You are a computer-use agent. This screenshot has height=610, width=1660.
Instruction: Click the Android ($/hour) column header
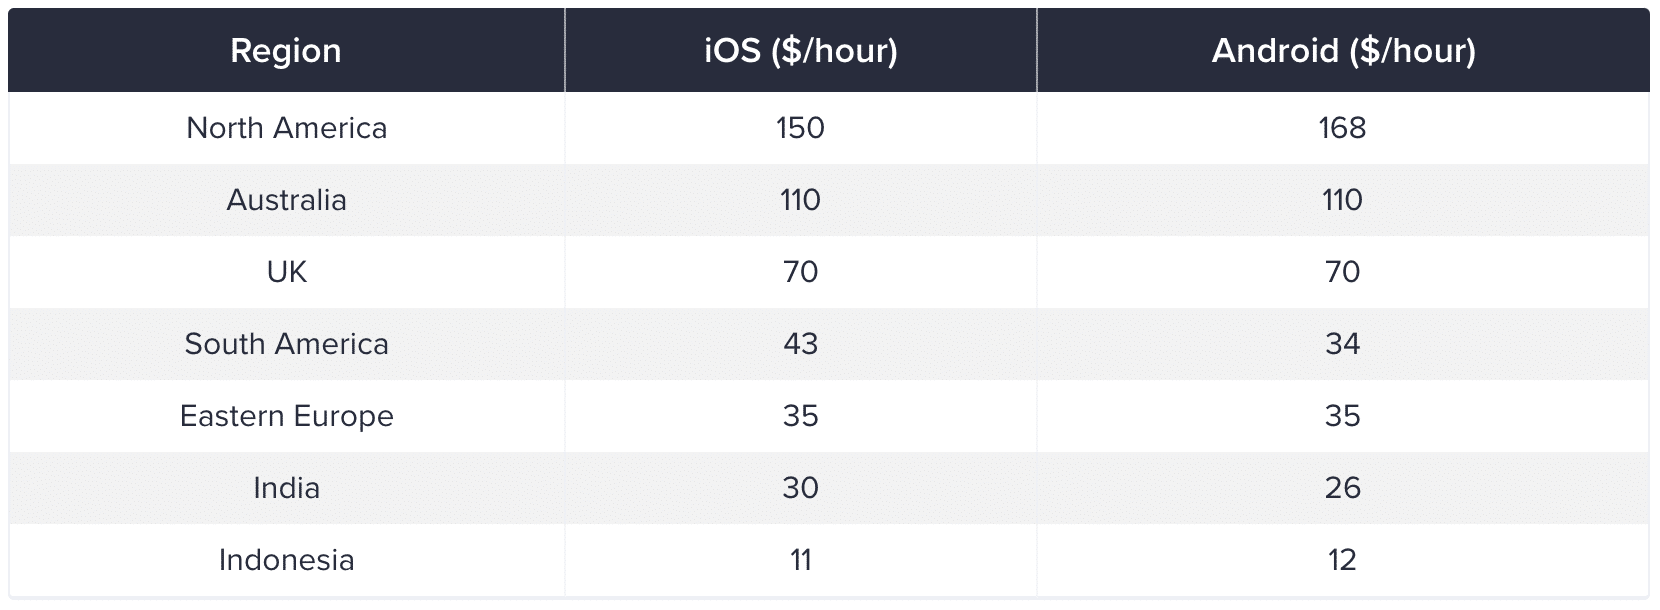click(x=1343, y=51)
